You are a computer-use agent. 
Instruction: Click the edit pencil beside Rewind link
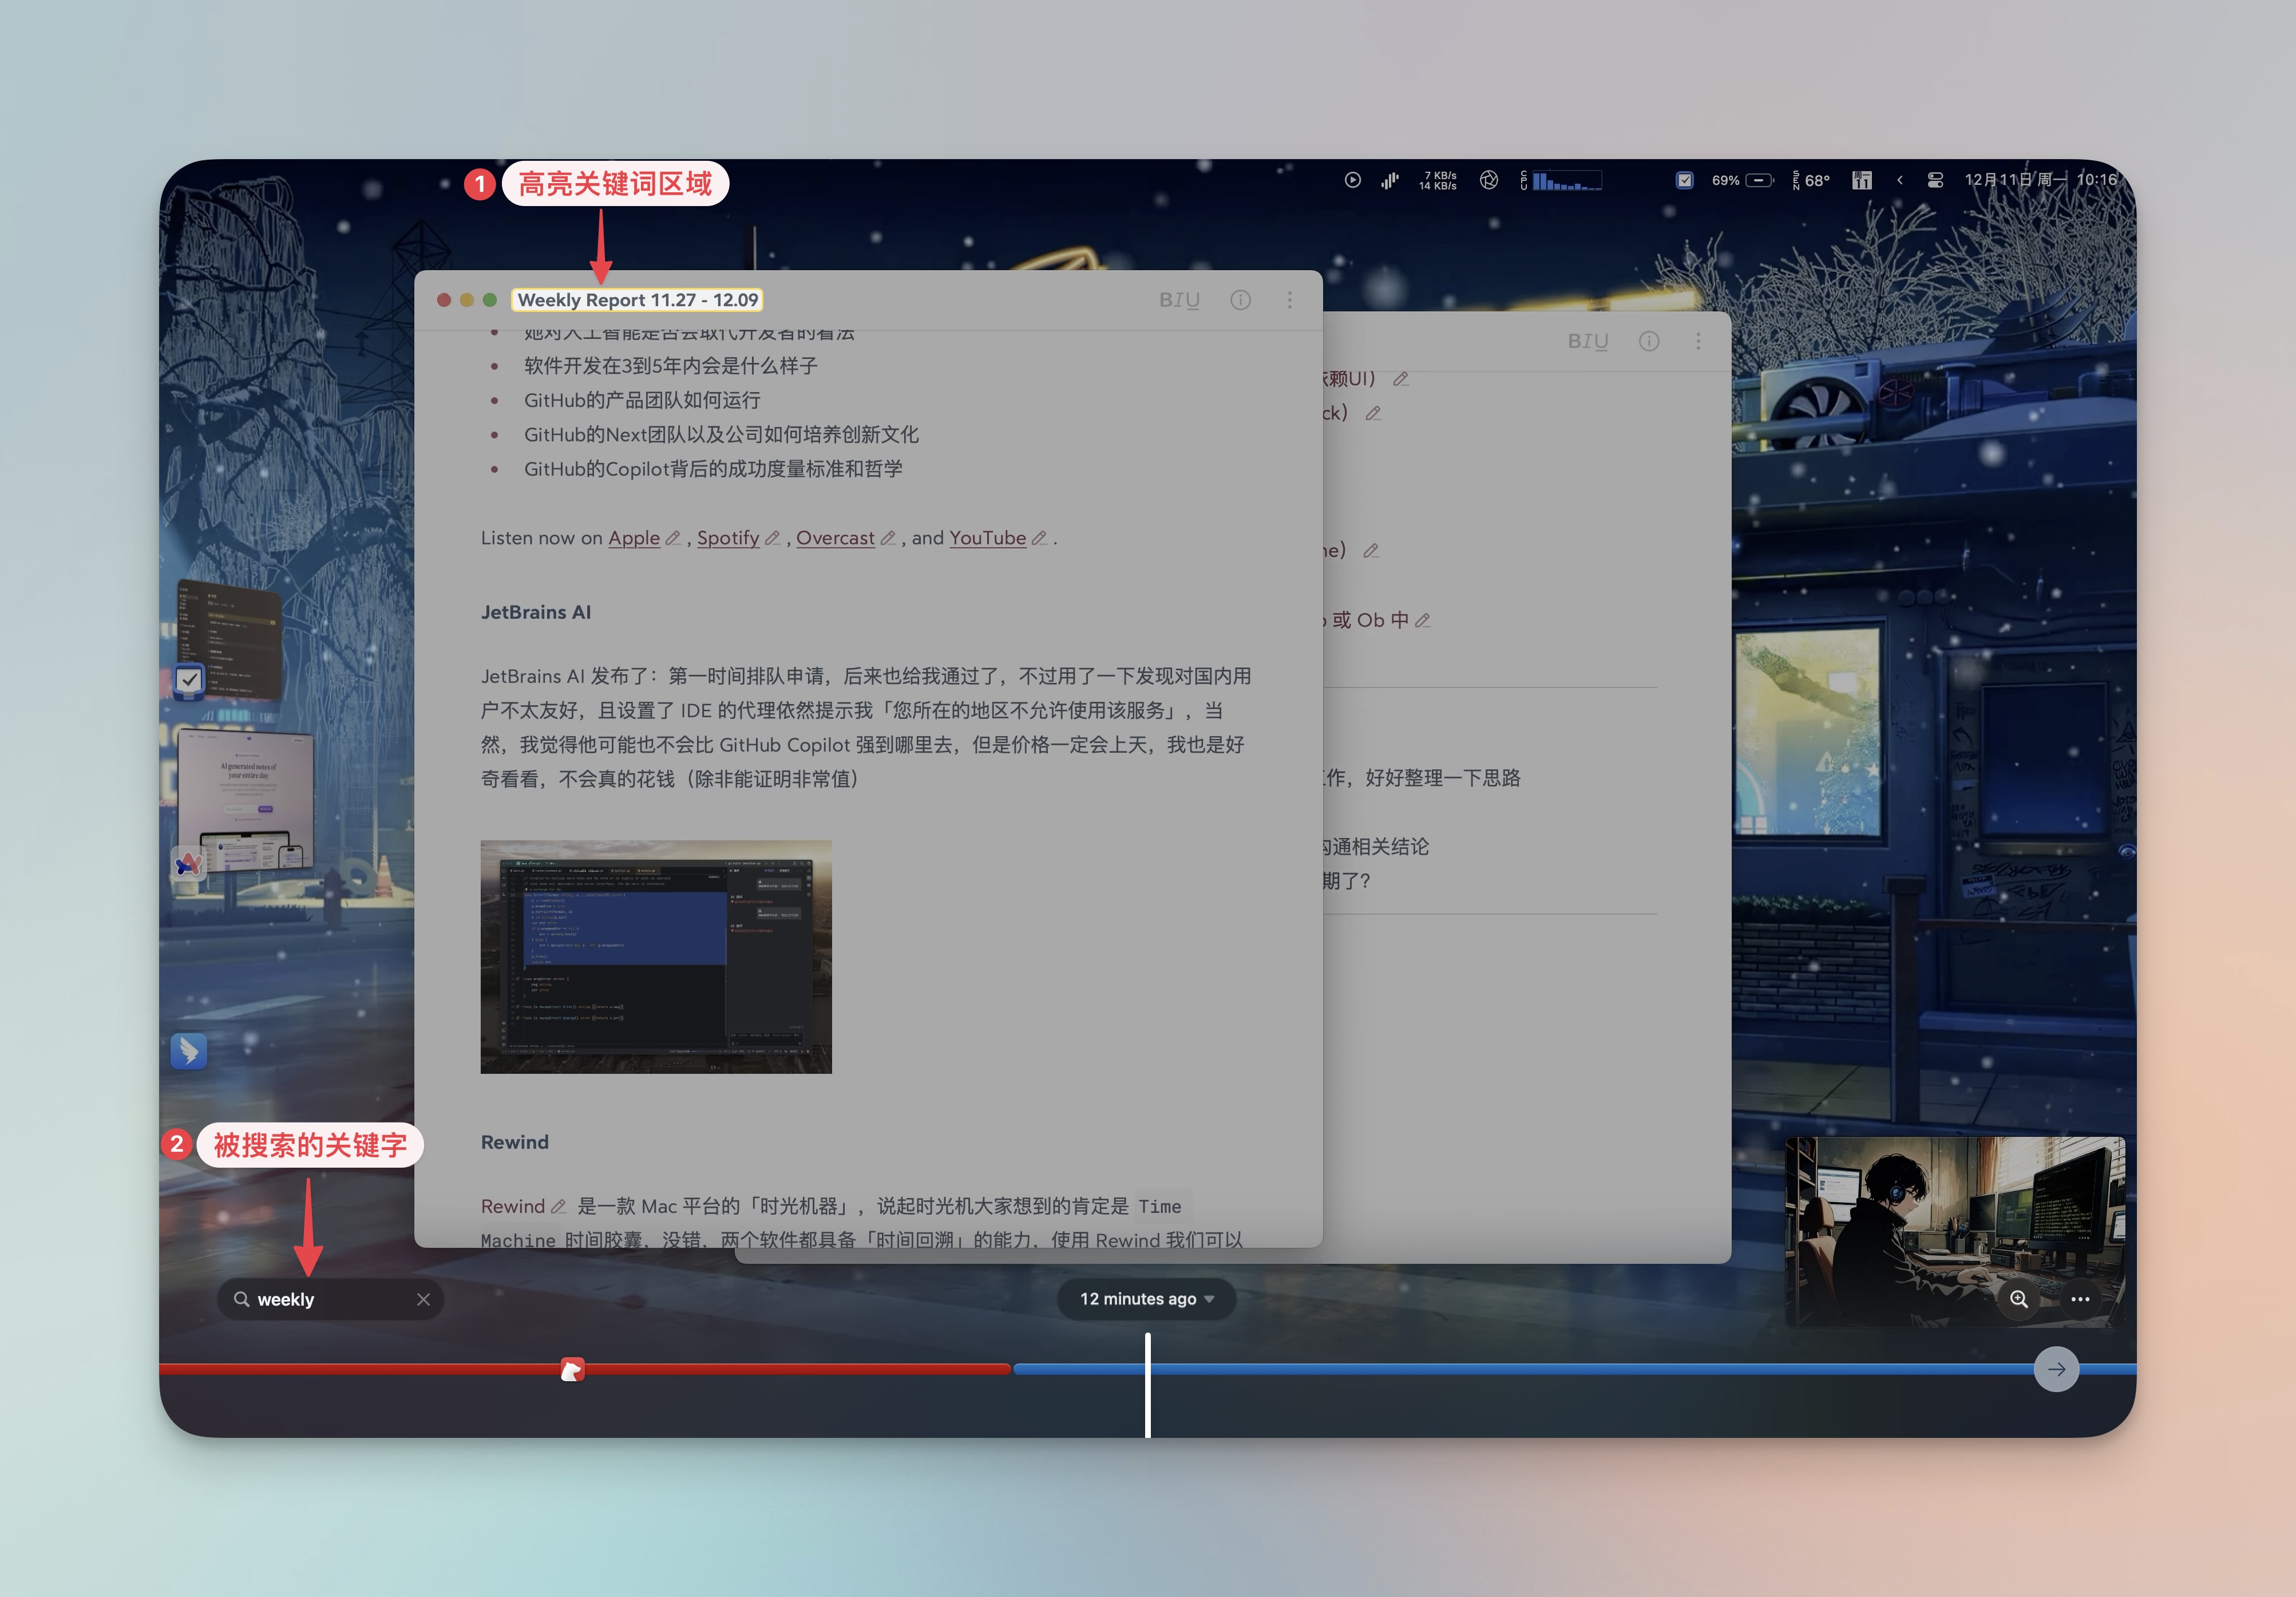click(x=558, y=1206)
